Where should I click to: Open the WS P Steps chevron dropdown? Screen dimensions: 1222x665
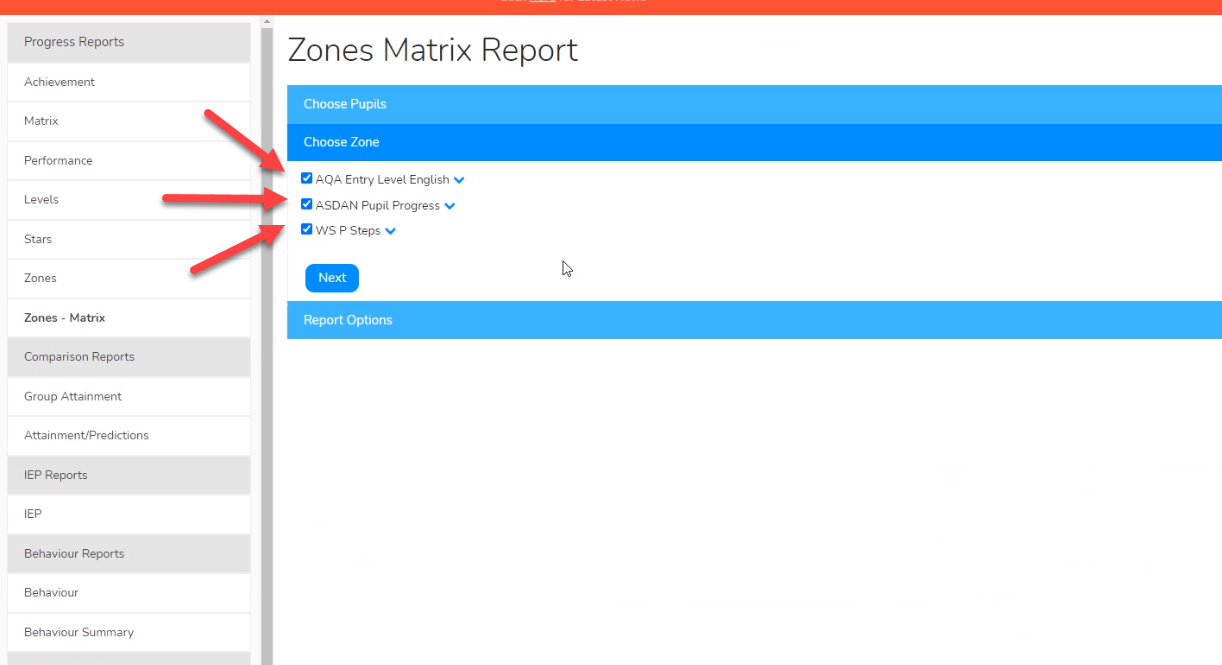coord(390,230)
